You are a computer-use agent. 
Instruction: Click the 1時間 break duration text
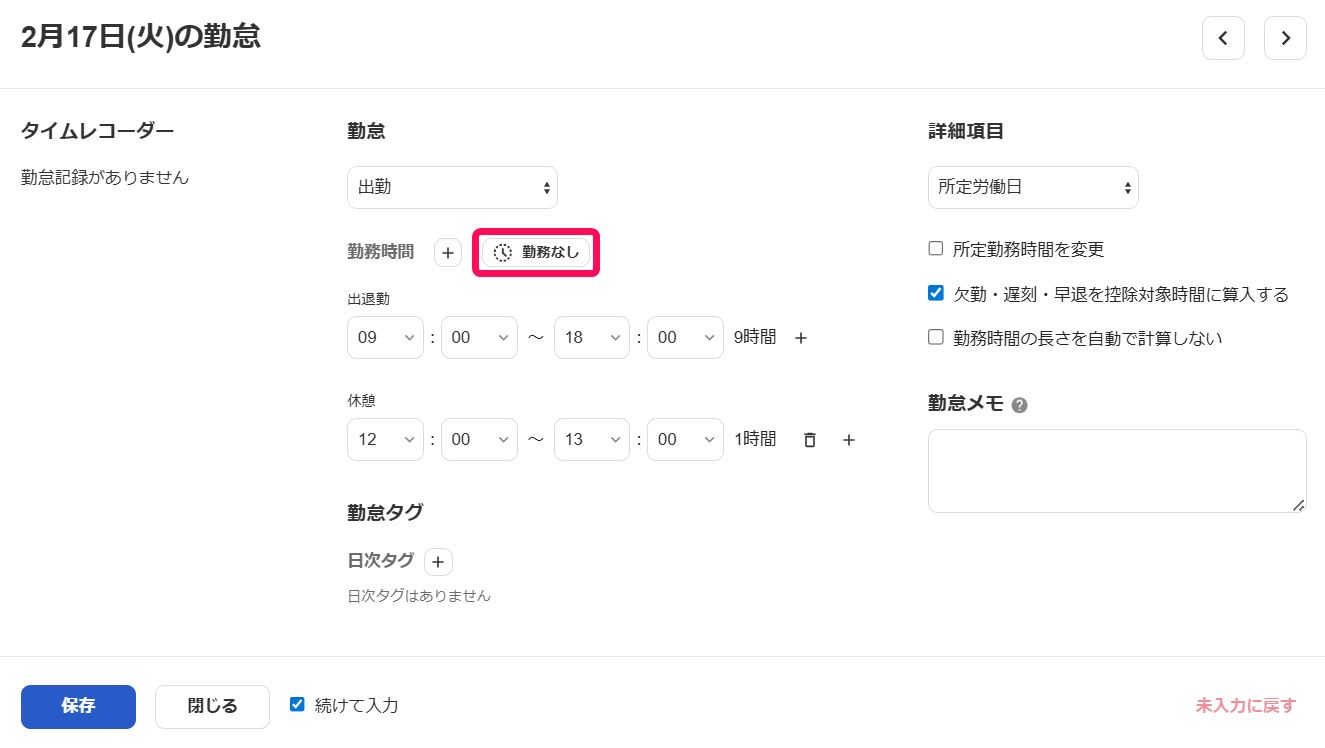click(x=755, y=440)
